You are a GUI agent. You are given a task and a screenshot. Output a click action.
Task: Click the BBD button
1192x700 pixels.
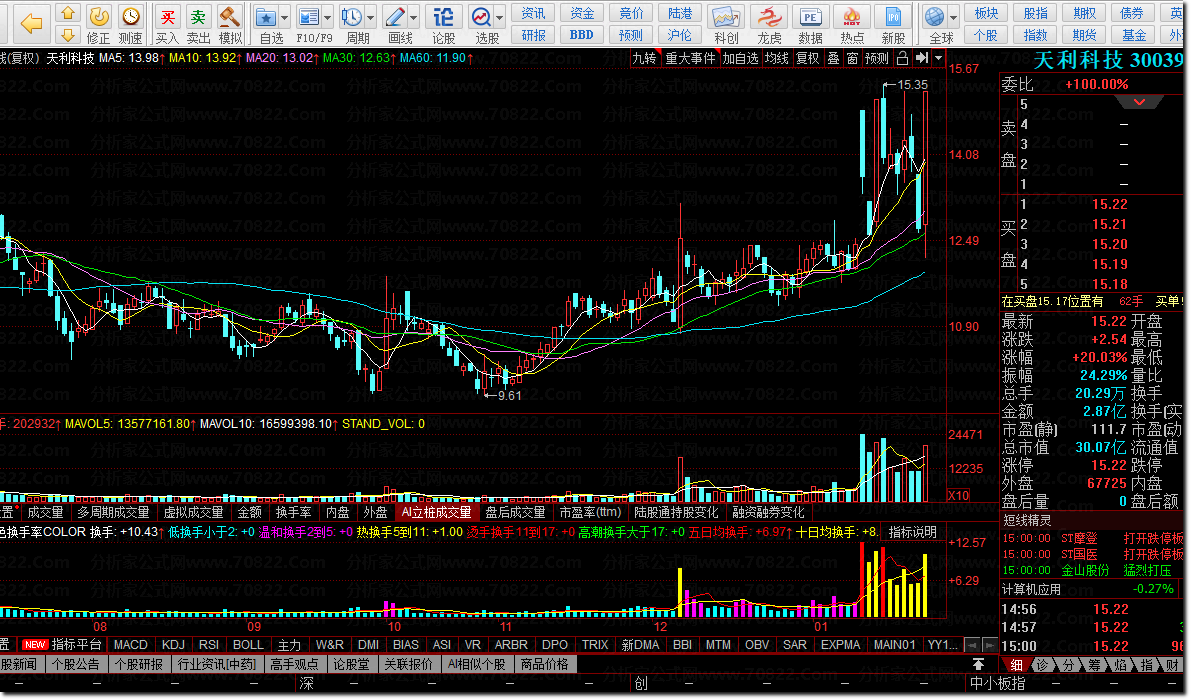point(582,35)
